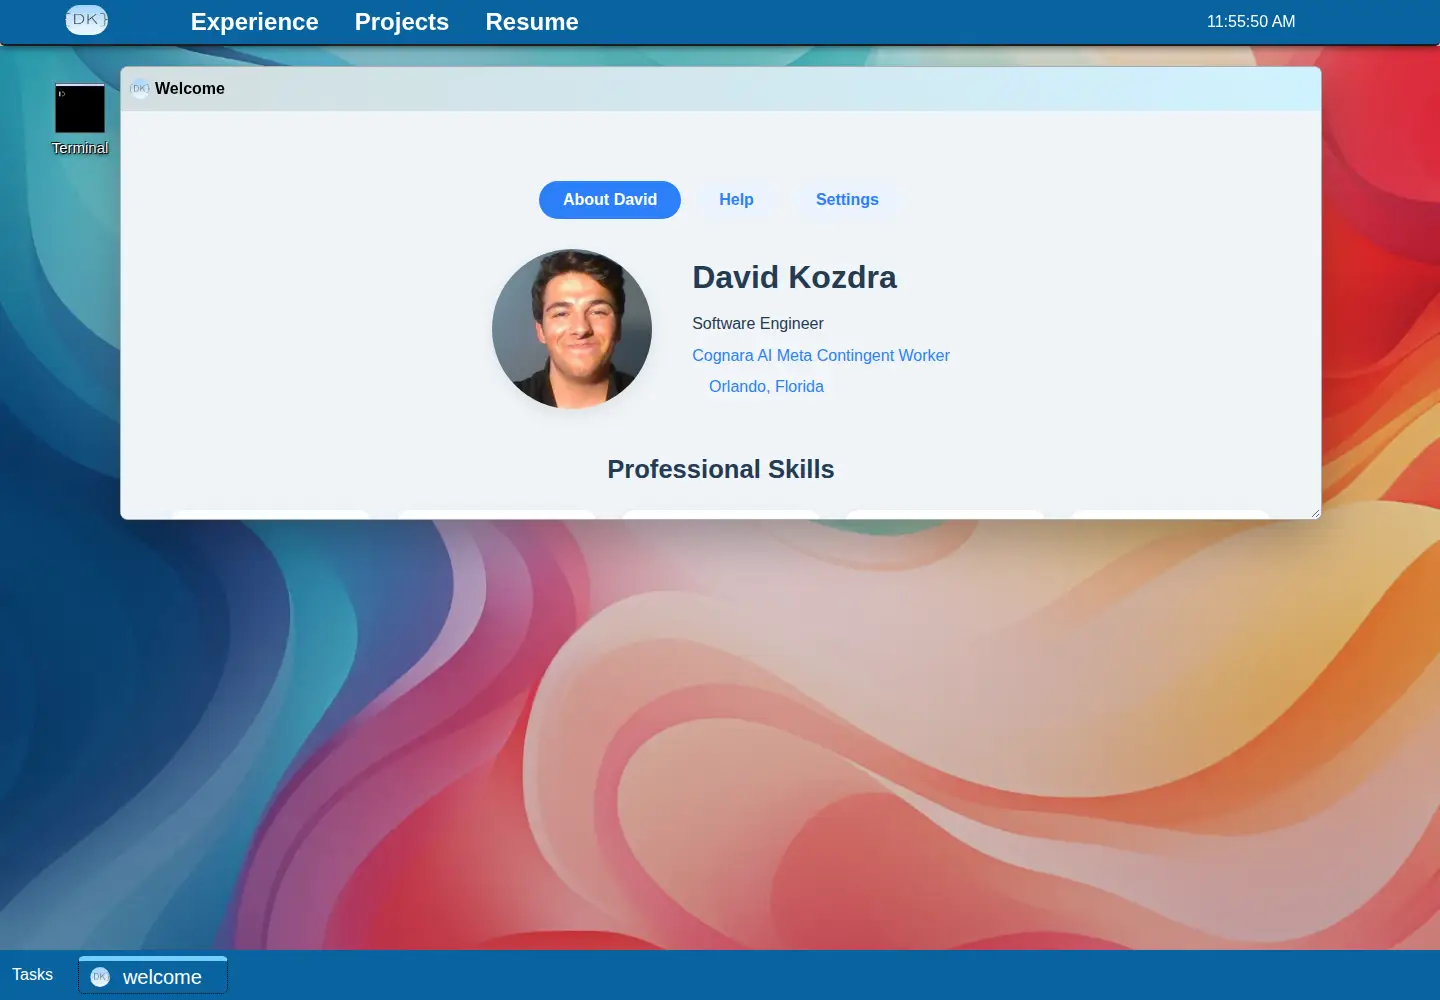The image size is (1440, 1000).
Task: Click the David Kozdra name heading
Action: click(x=794, y=277)
